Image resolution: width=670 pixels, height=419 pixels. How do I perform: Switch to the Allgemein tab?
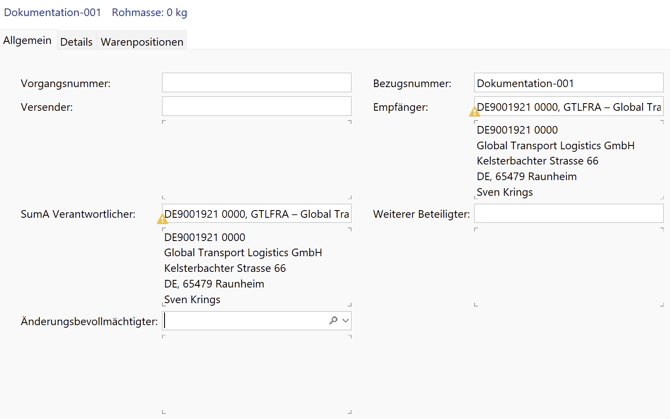pyautogui.click(x=27, y=41)
